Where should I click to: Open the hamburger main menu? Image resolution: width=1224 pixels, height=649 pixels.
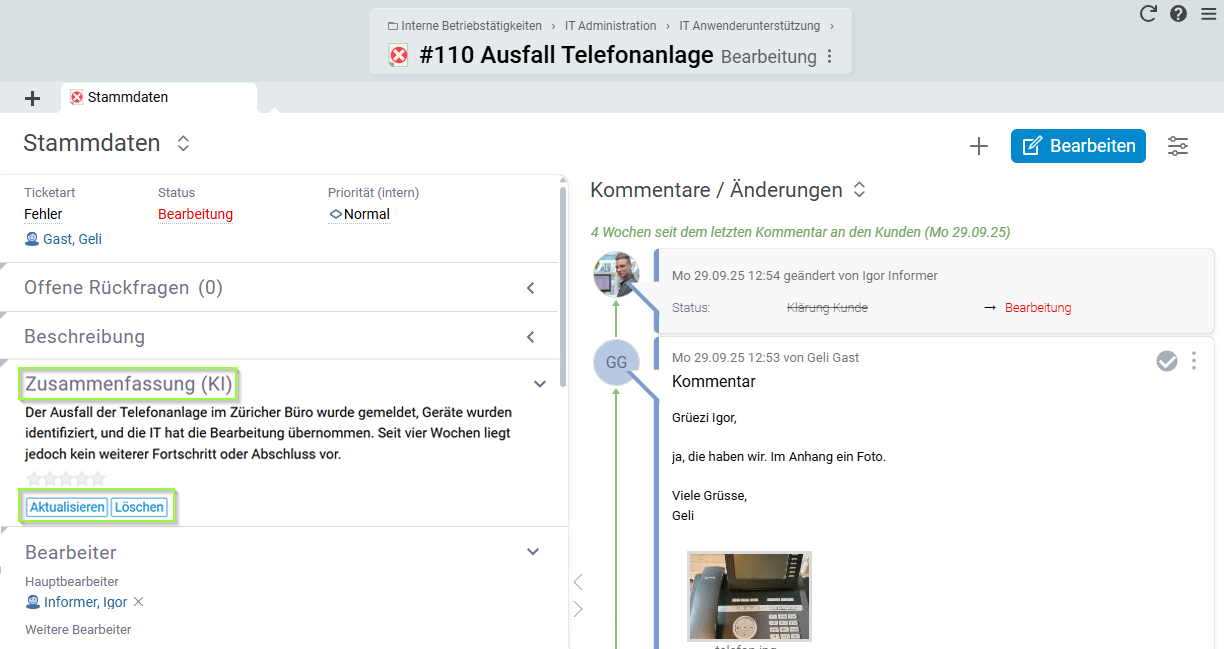[x=1208, y=14]
